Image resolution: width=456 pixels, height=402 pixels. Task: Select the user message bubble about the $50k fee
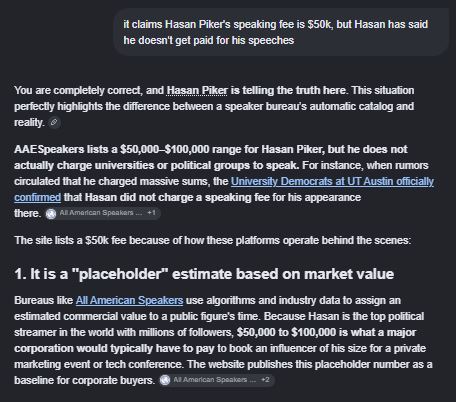[x=281, y=32]
